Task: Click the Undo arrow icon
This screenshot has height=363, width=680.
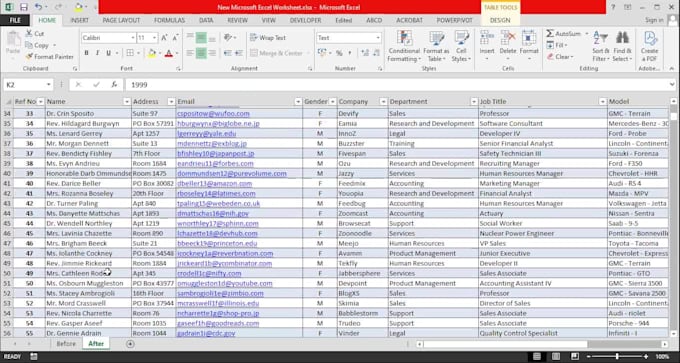Action: click(x=38, y=7)
